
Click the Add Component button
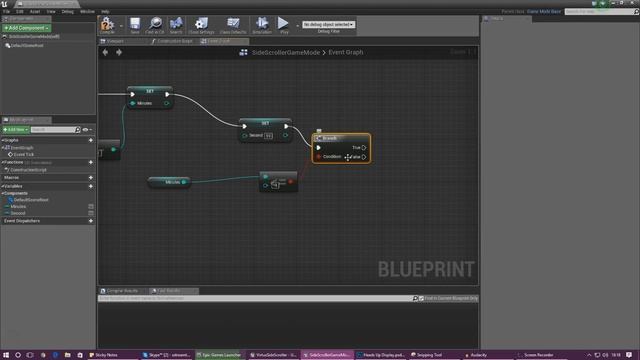pos(27,28)
